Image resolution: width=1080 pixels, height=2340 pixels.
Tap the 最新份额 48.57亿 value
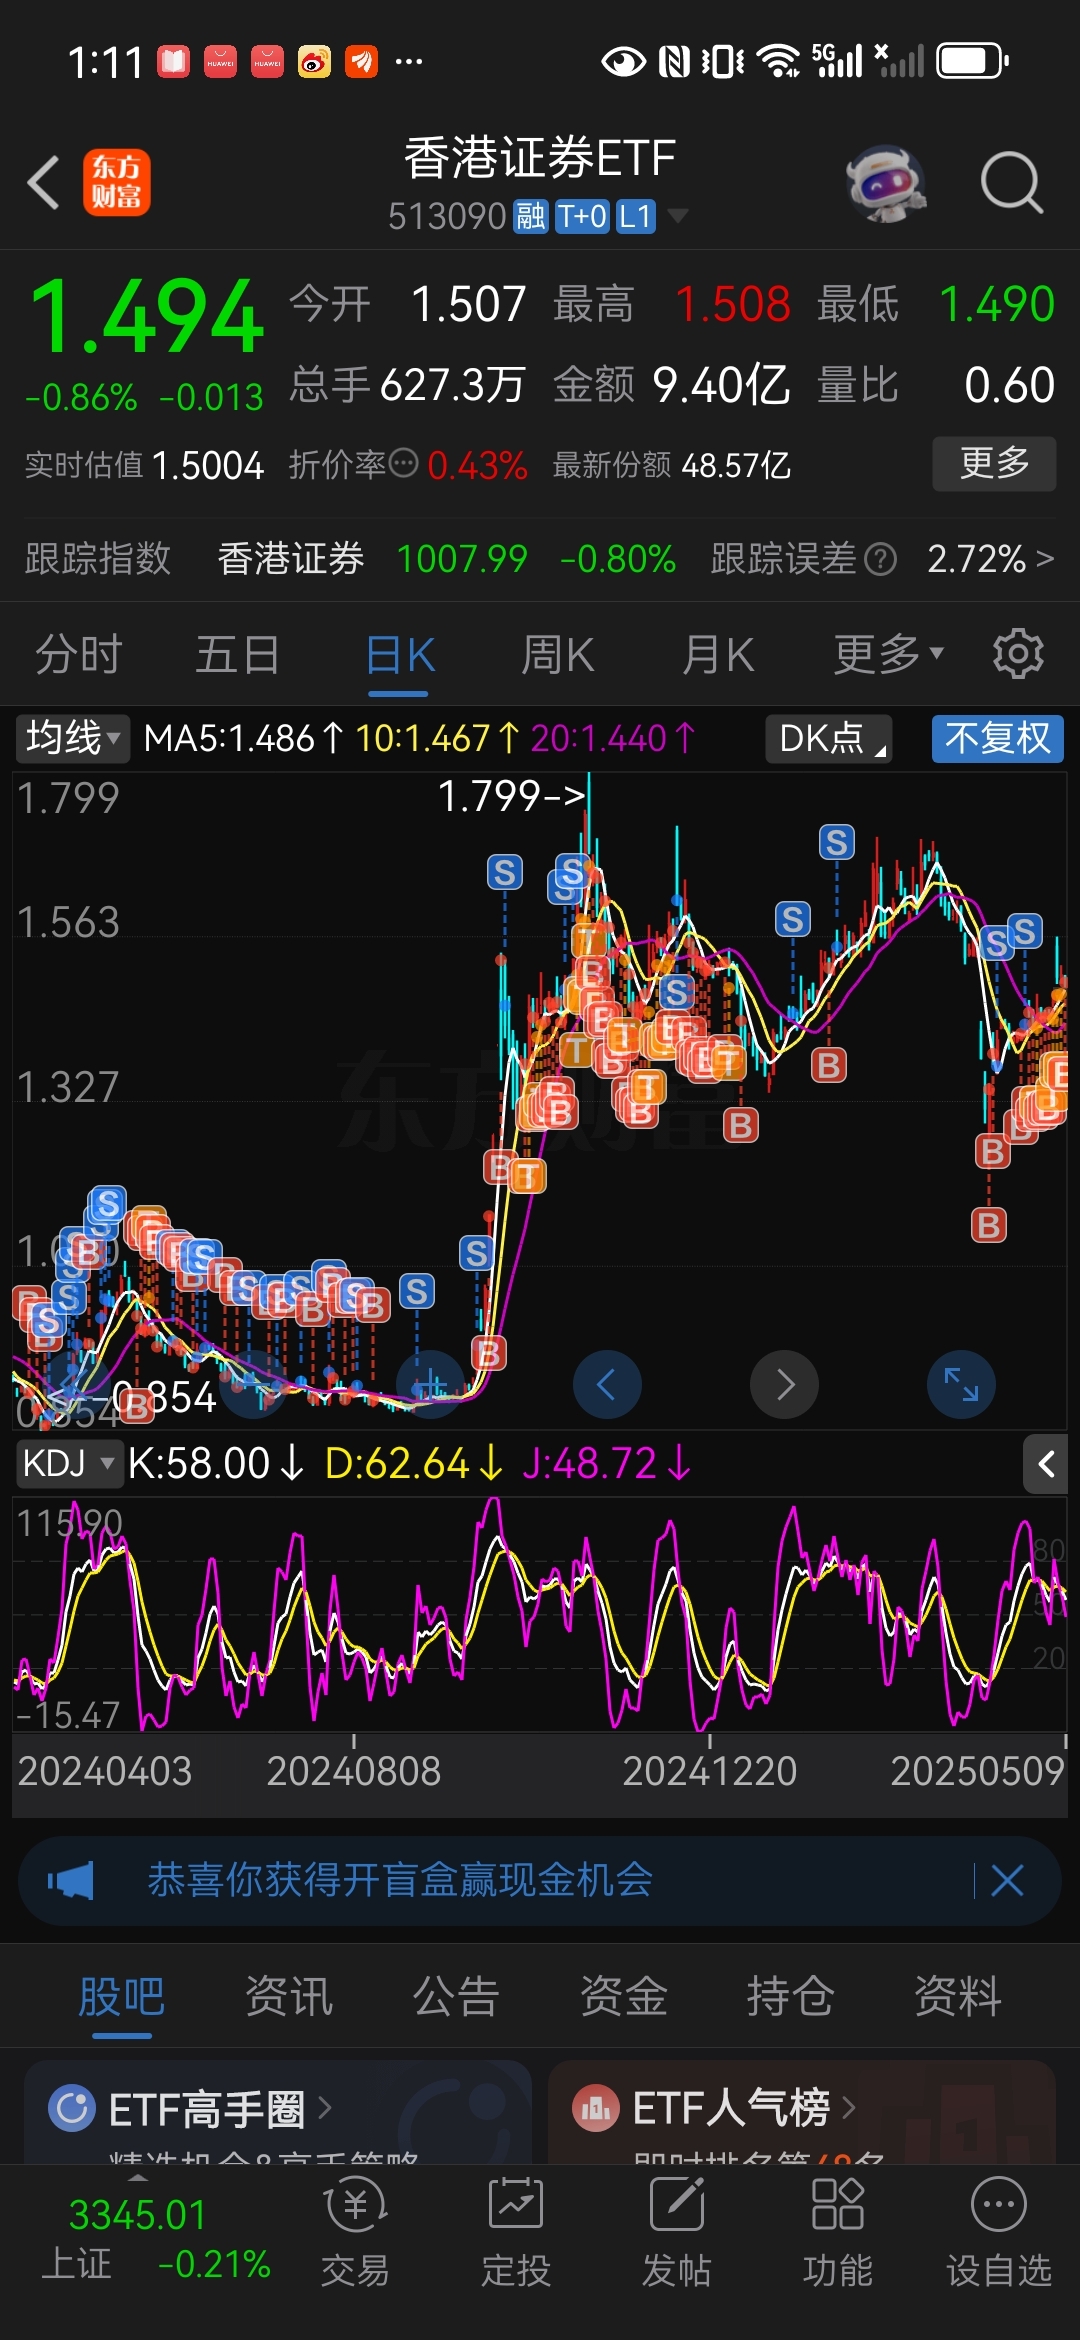pyautogui.click(x=736, y=465)
